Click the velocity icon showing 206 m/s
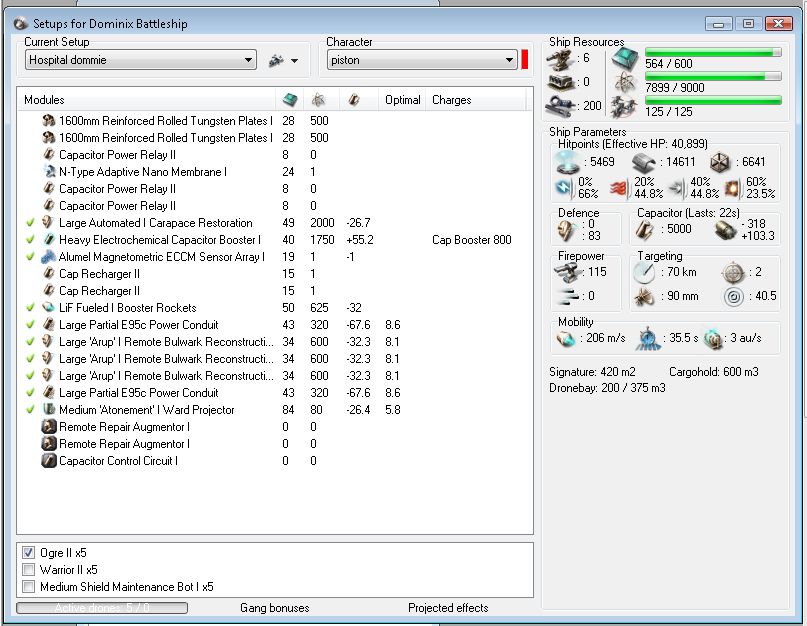This screenshot has width=807, height=626. (566, 339)
